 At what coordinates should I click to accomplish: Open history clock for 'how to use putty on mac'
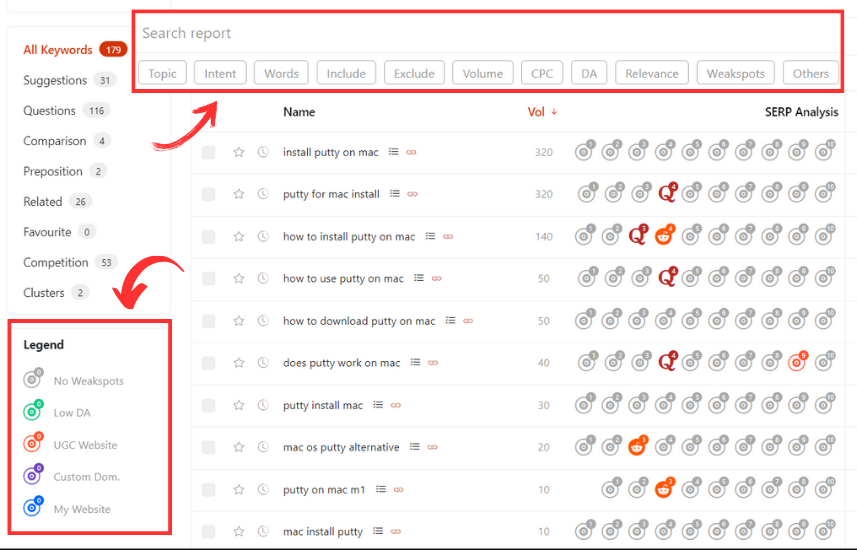click(x=263, y=278)
